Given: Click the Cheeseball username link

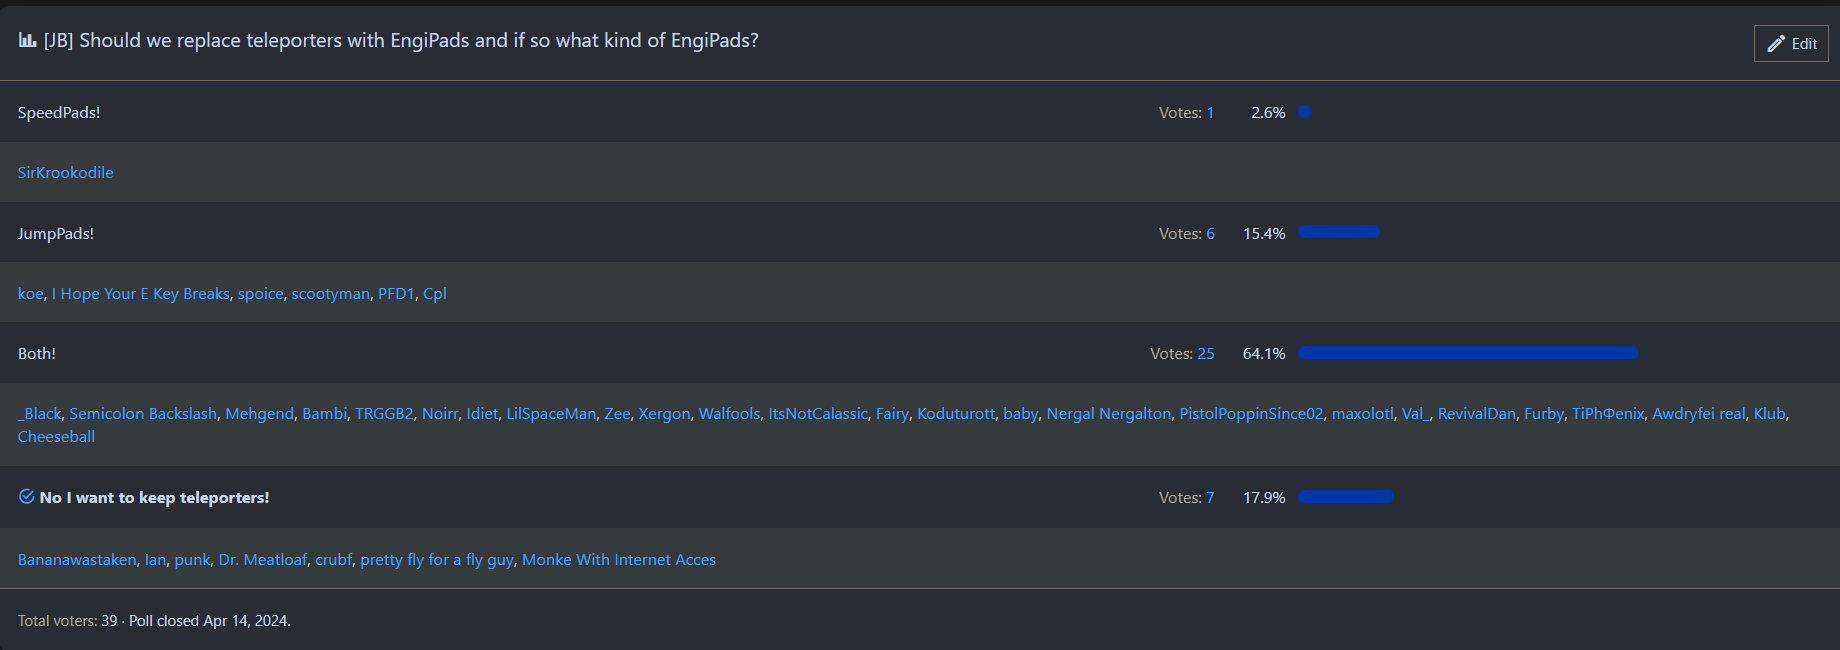Looking at the screenshot, I should 56,436.
